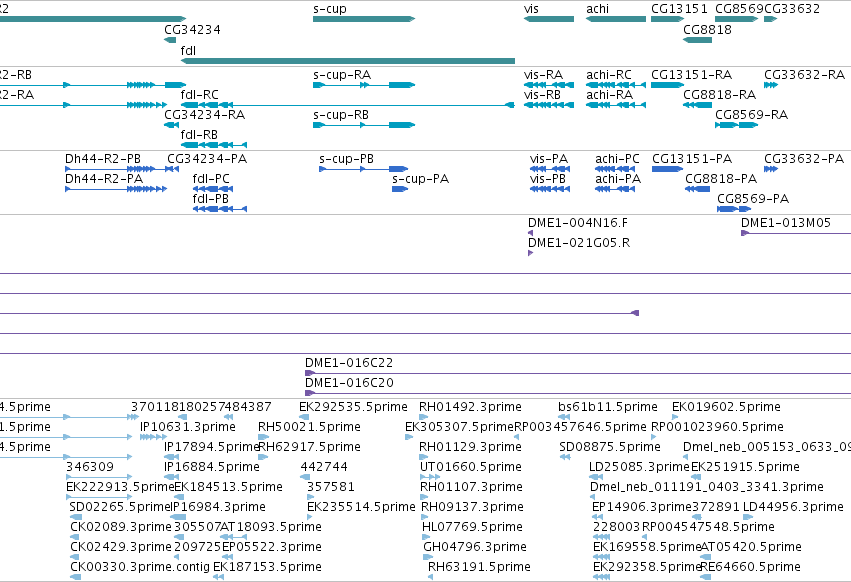The width and height of the screenshot is (851, 582).
Task: Click the CG34234 gene label
Action: click(x=192, y=29)
